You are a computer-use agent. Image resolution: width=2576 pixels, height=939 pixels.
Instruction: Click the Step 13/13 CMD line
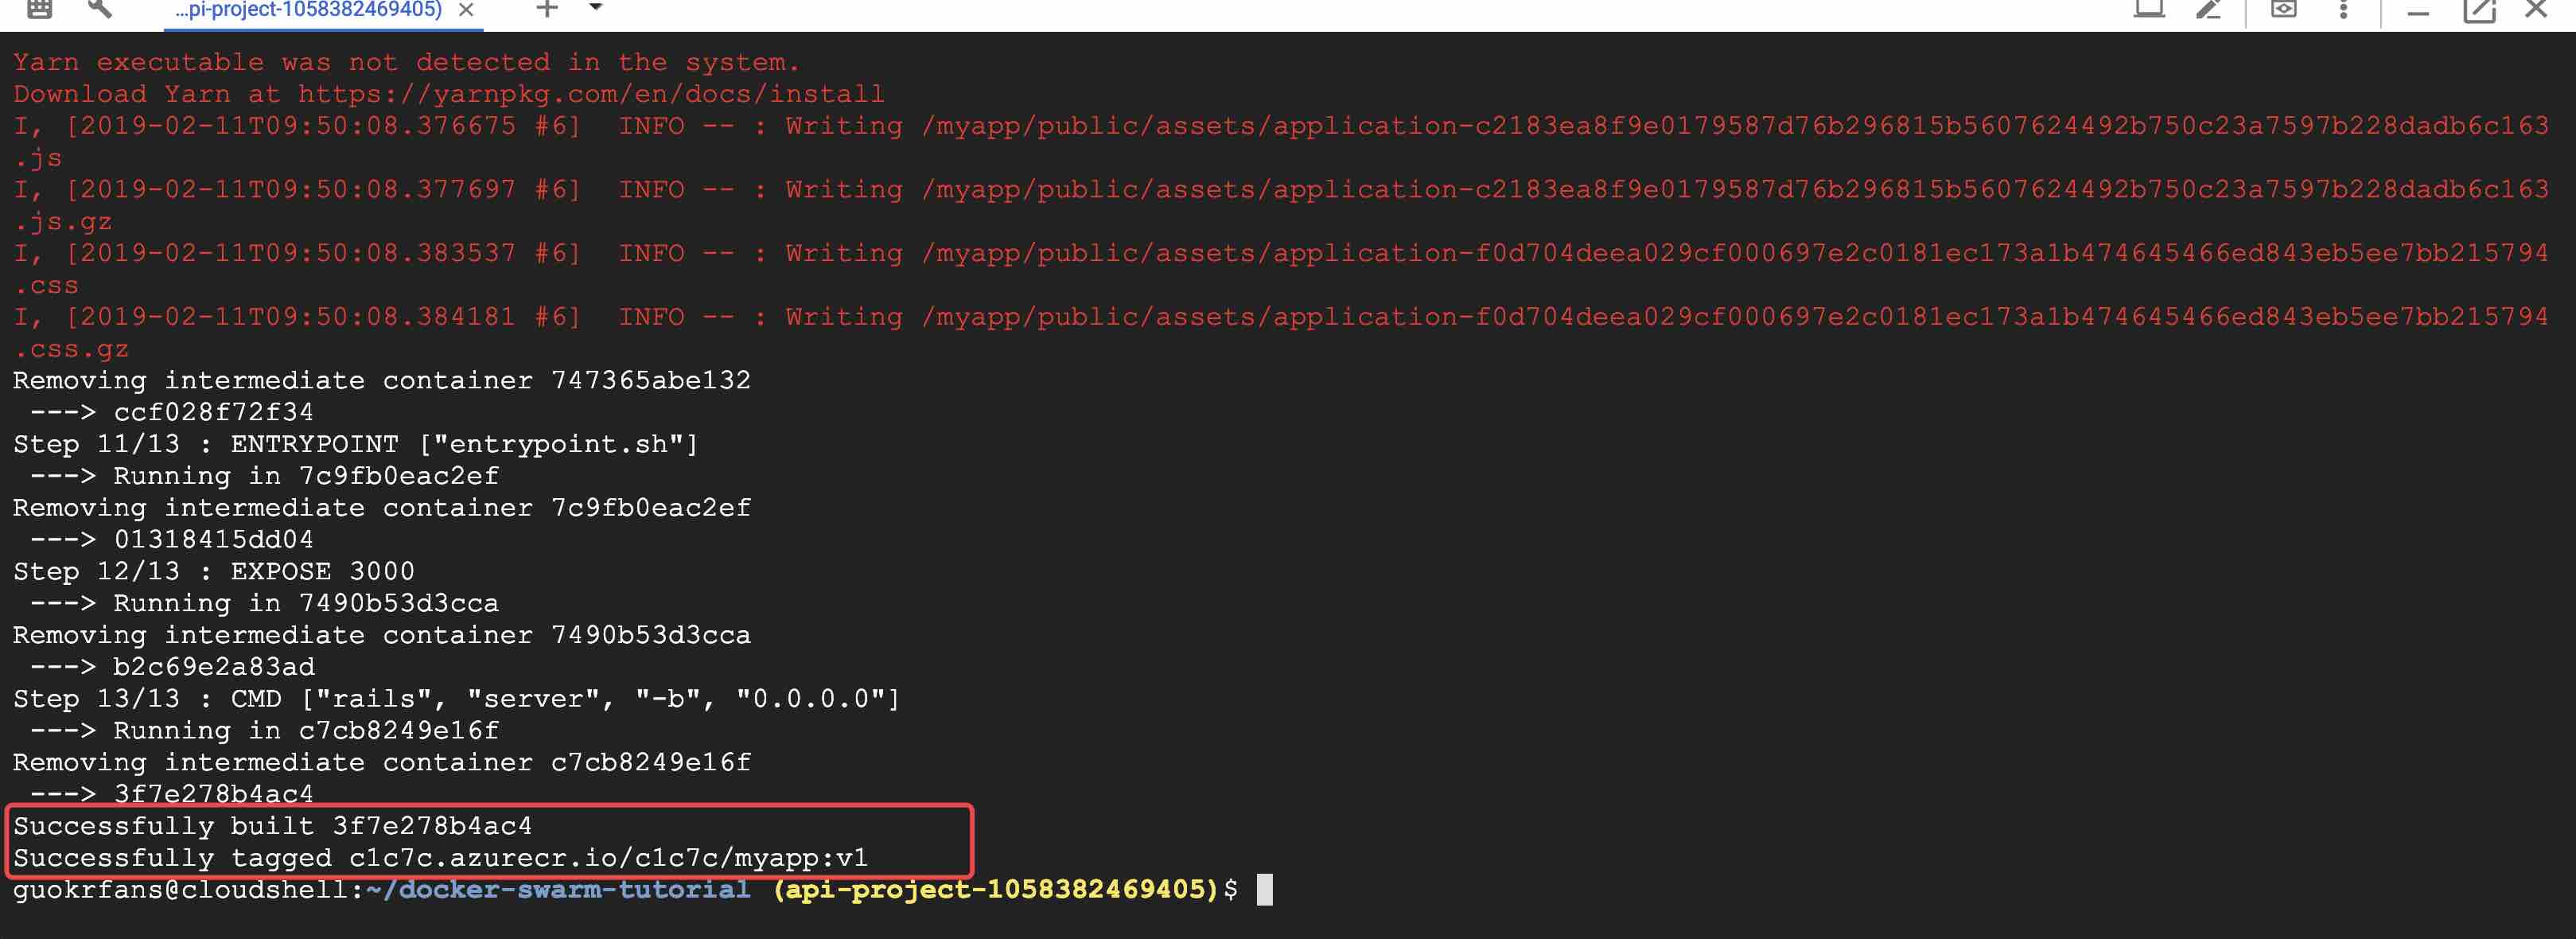tap(456, 698)
